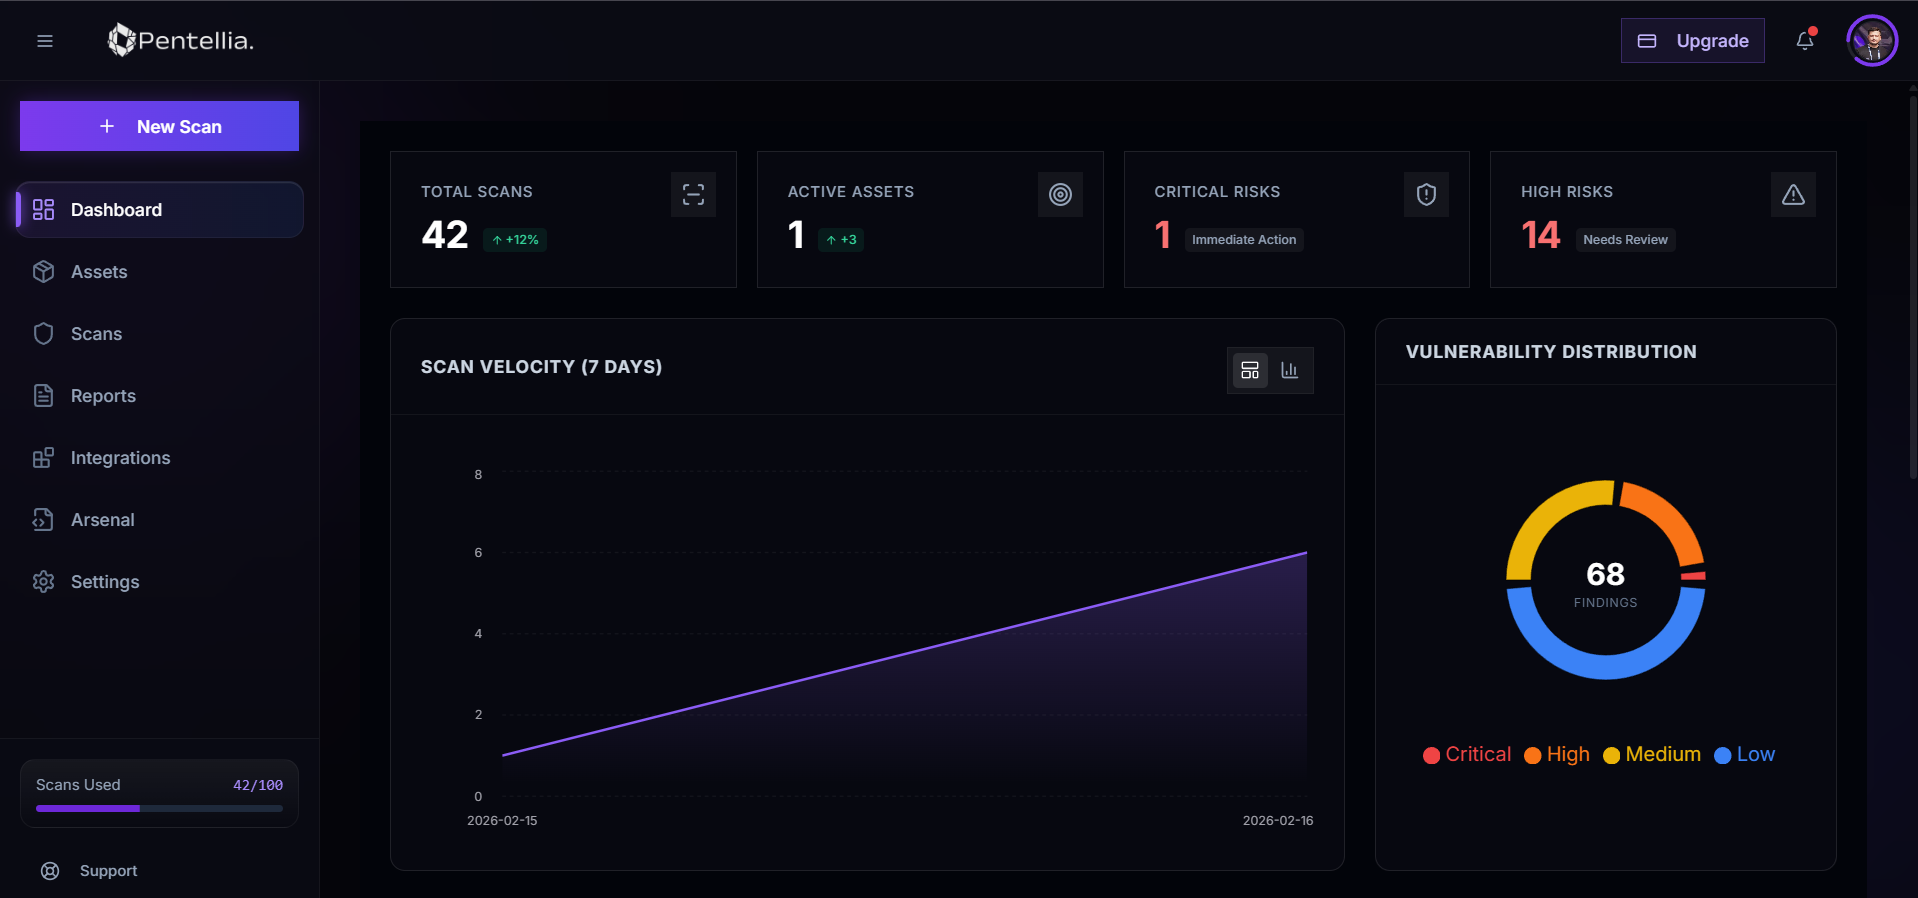Open the Support link
This screenshot has width=1918, height=898.
tap(108, 871)
